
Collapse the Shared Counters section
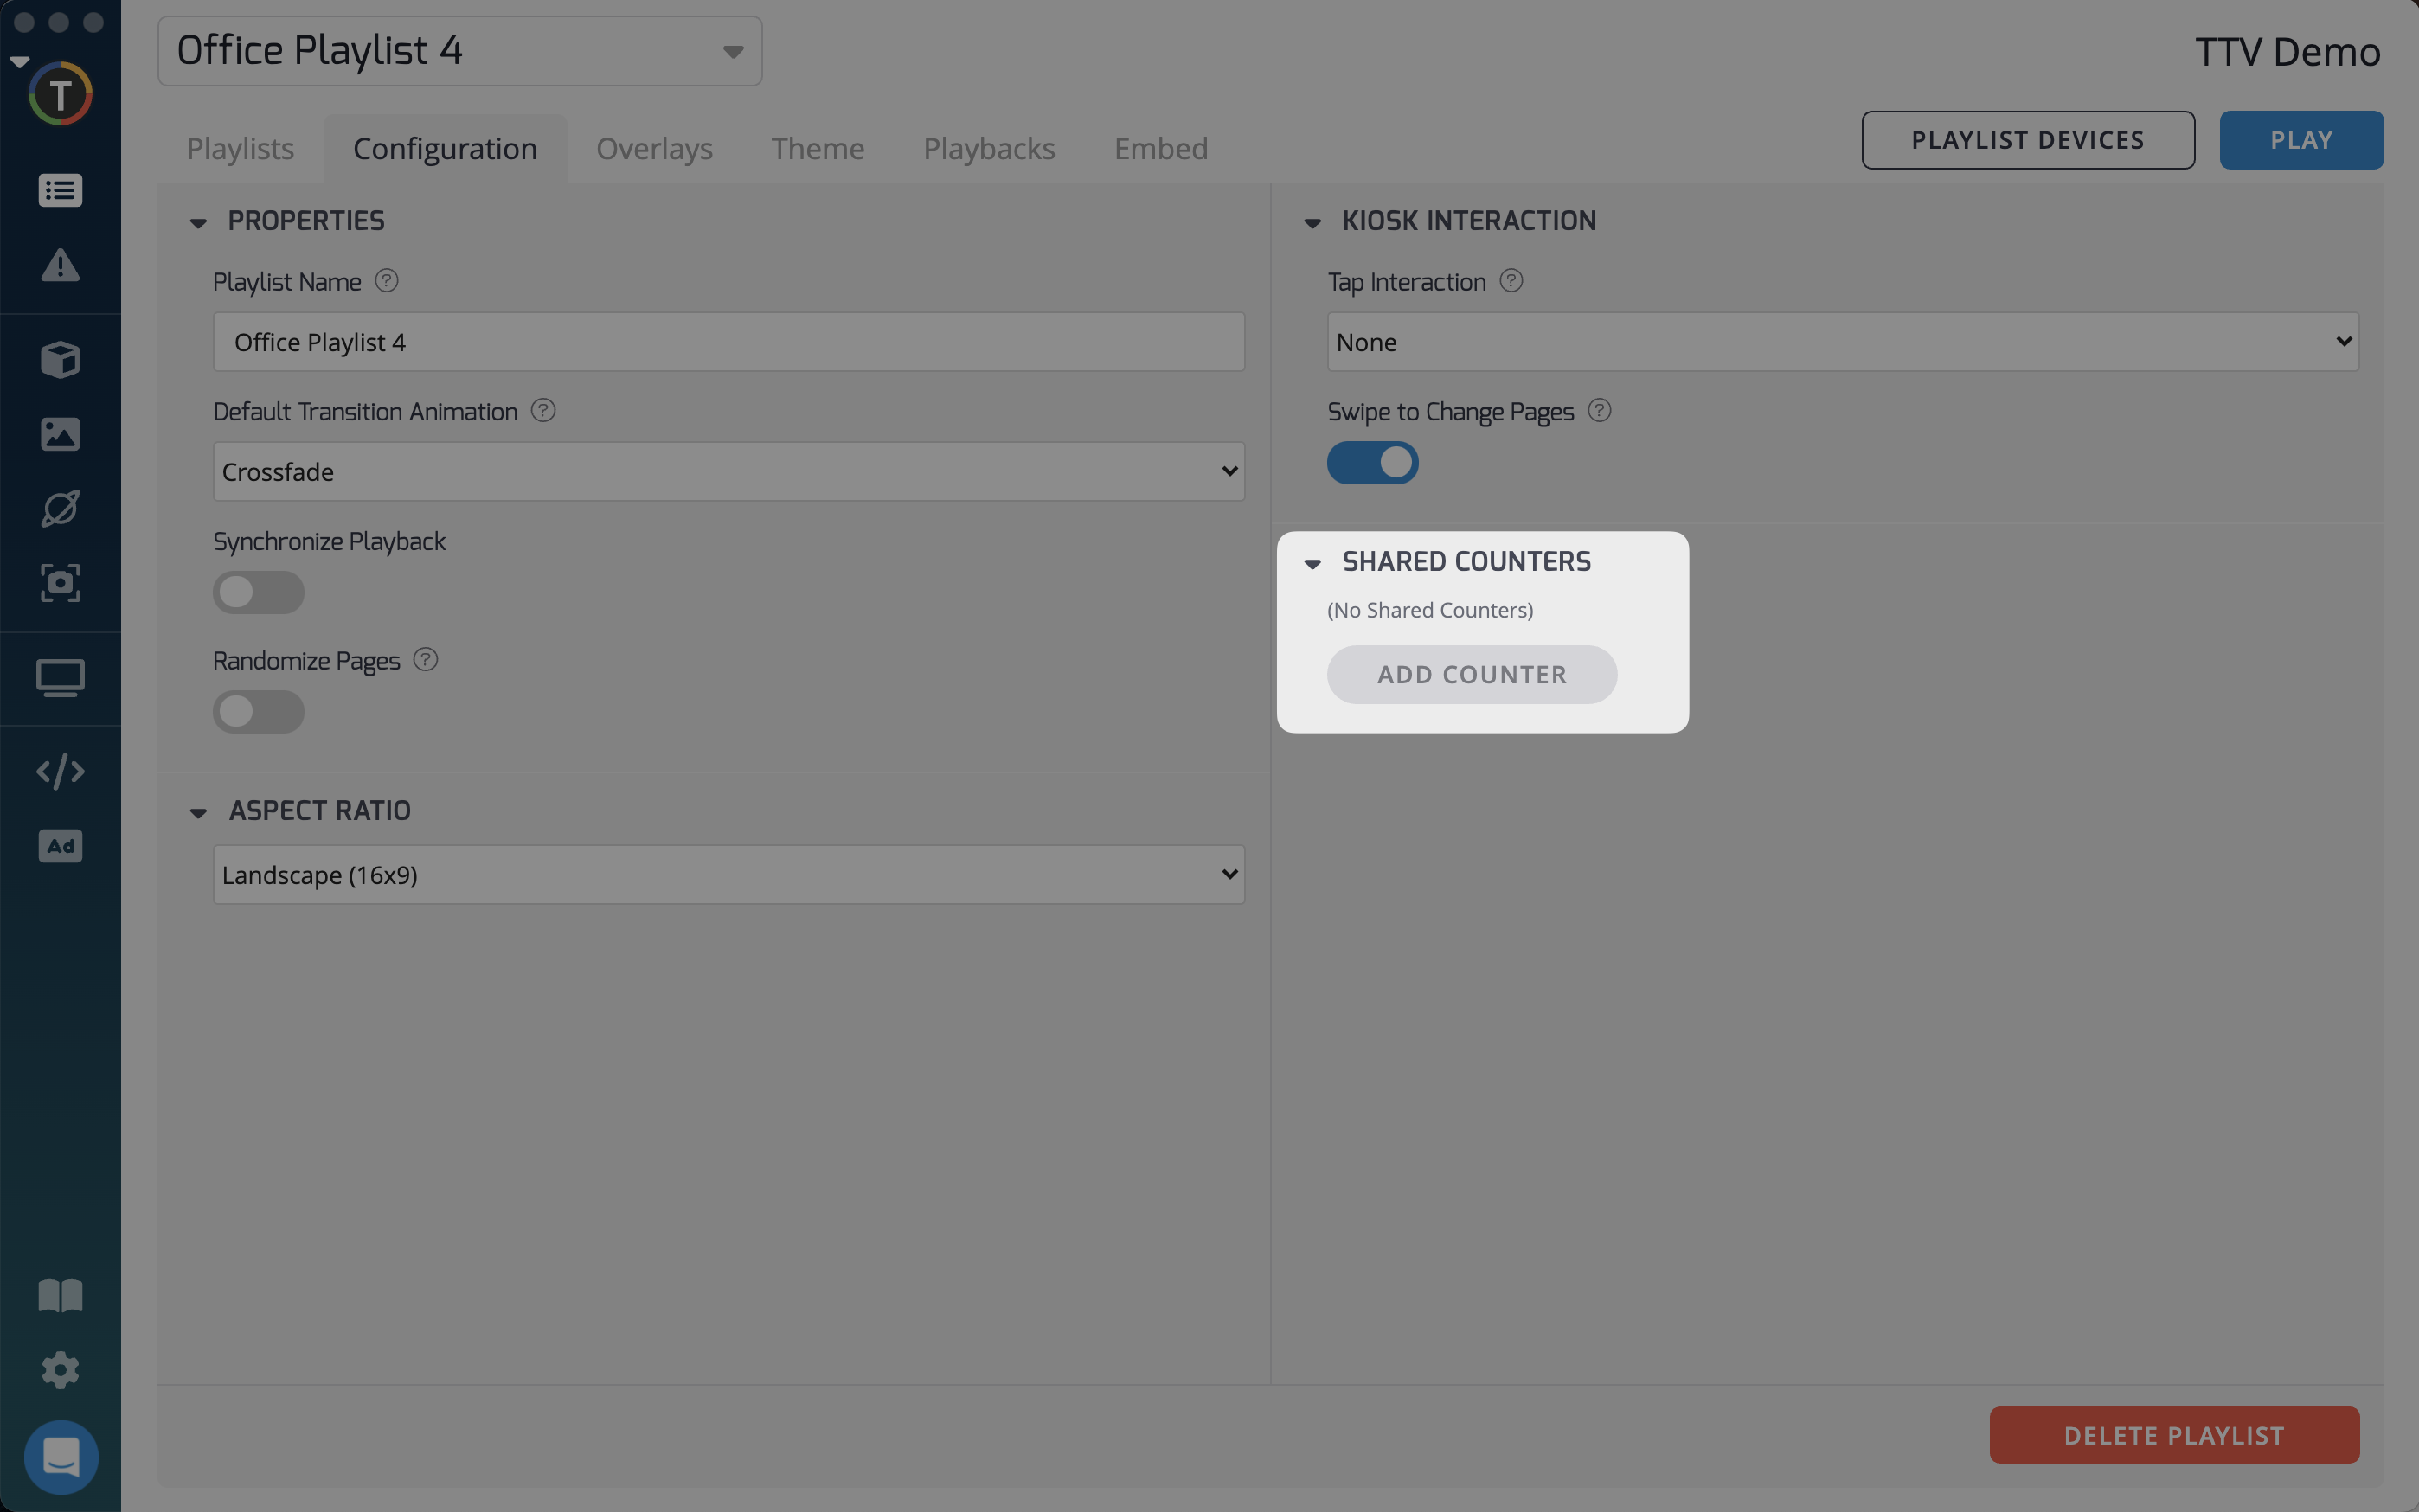pyautogui.click(x=1313, y=563)
